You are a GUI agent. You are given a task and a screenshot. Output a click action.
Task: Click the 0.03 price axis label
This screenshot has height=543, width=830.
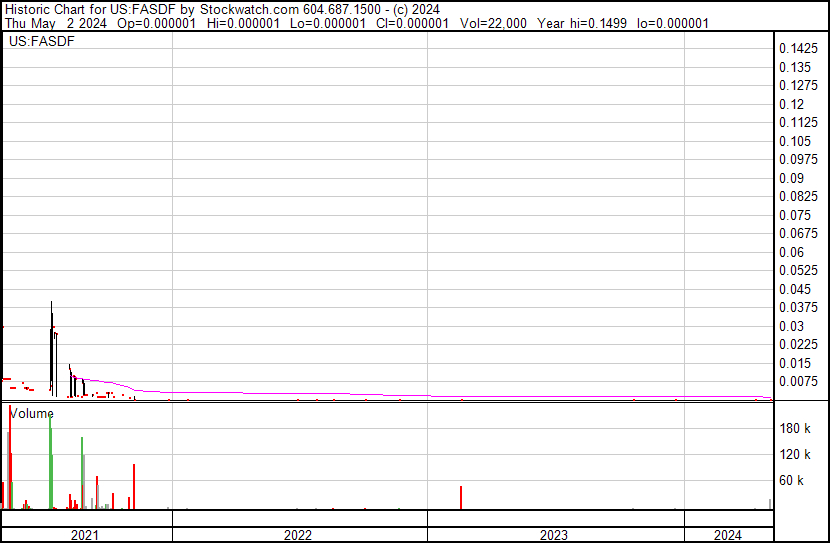[791, 326]
